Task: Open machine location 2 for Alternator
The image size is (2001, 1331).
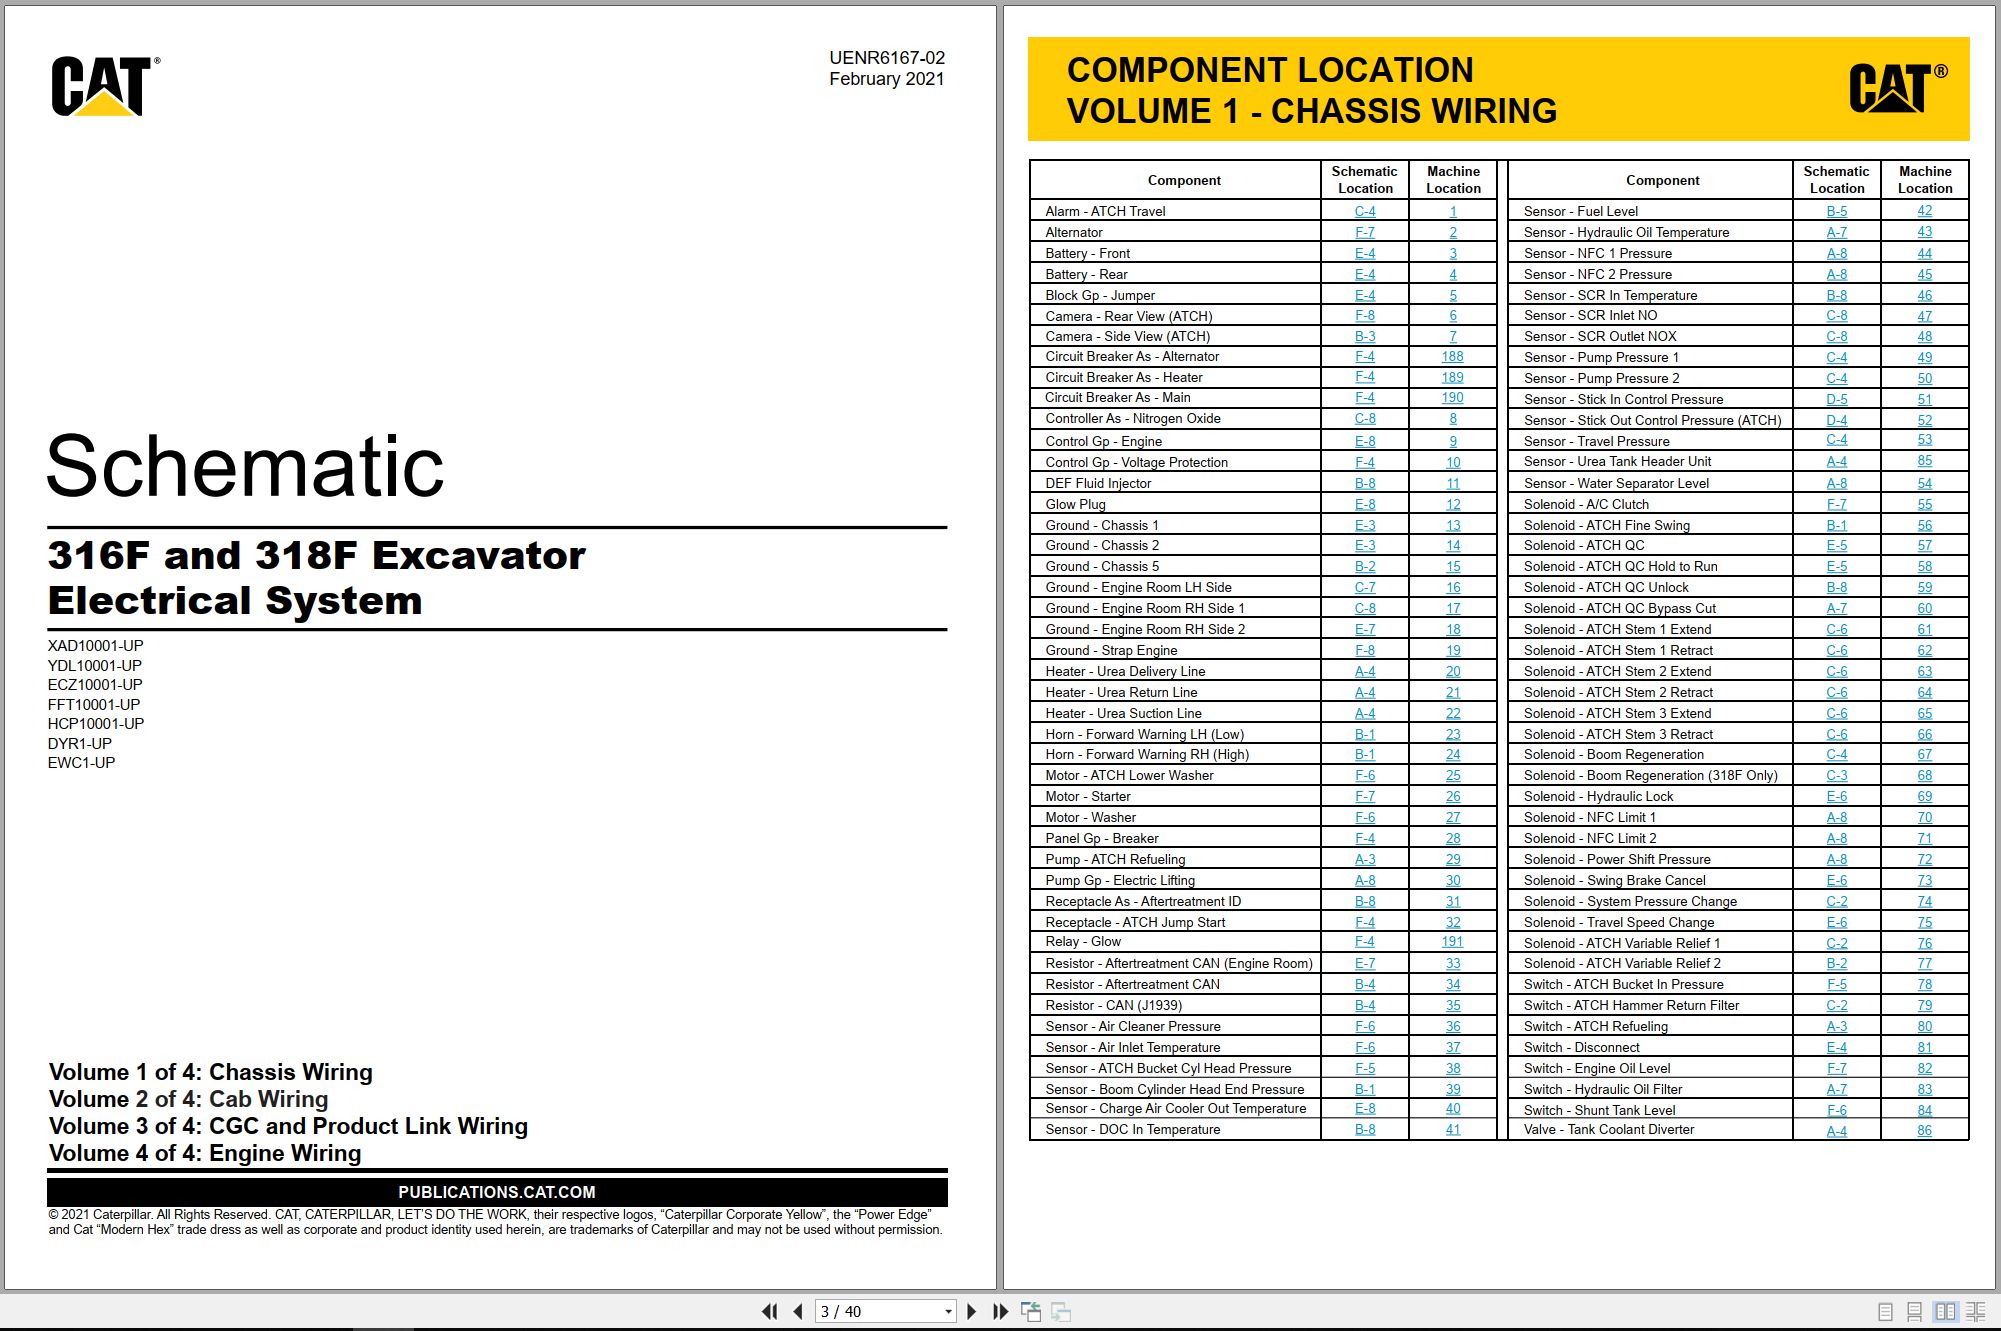Action: [1453, 232]
